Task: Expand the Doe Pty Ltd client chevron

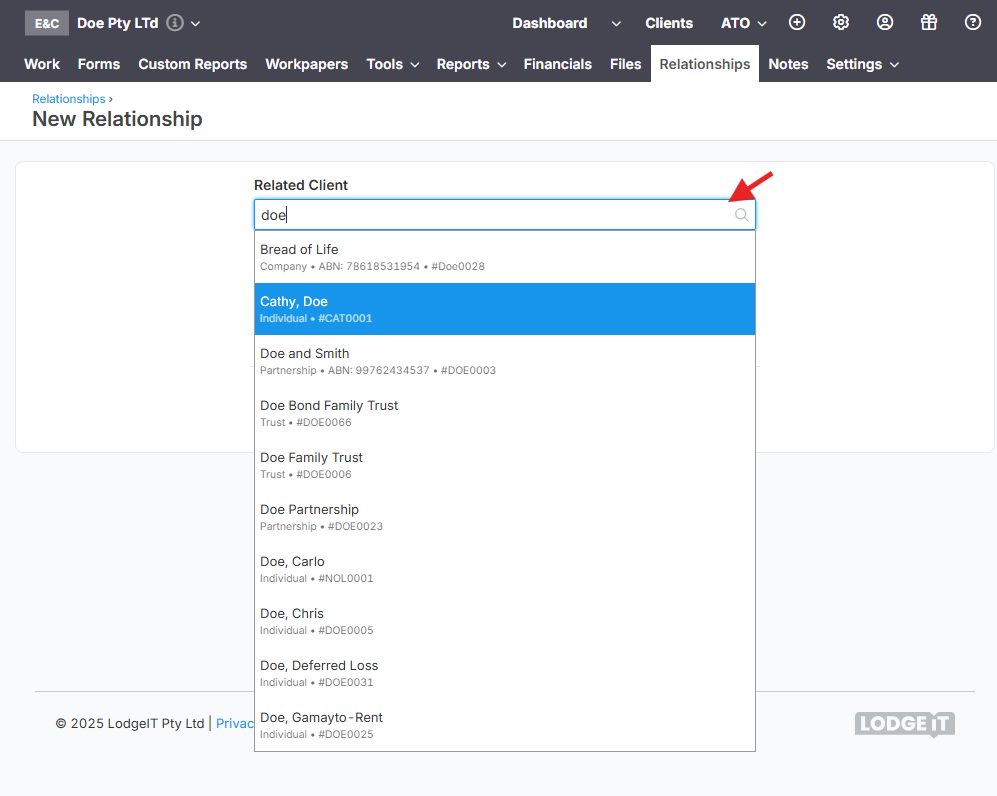Action: tap(196, 24)
